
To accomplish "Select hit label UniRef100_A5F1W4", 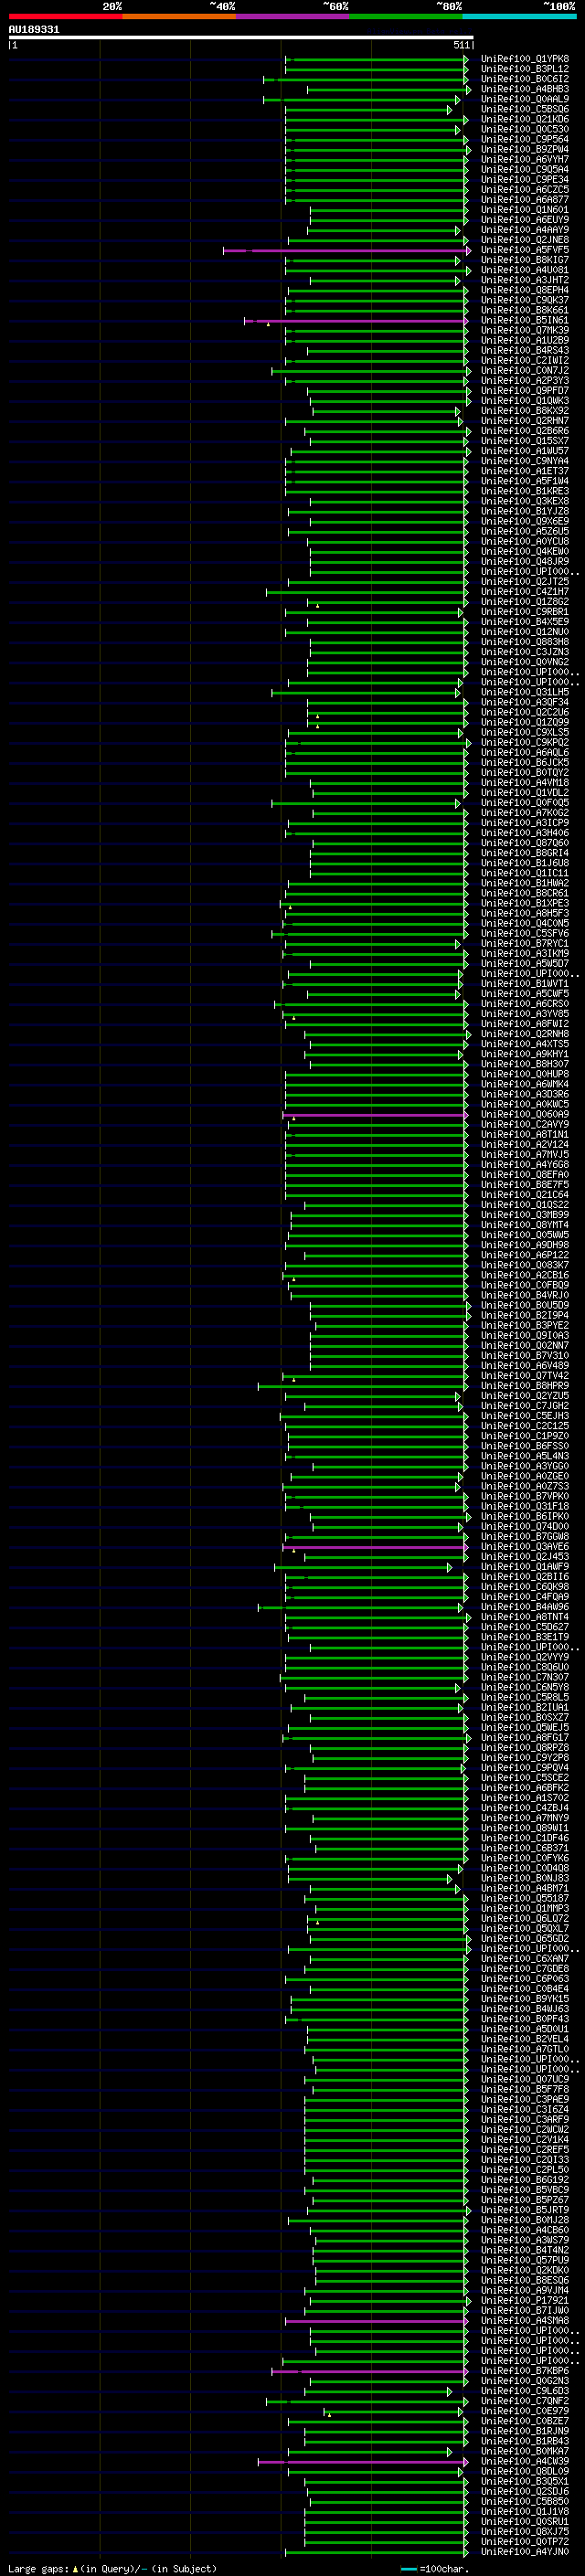I will [x=525, y=481].
